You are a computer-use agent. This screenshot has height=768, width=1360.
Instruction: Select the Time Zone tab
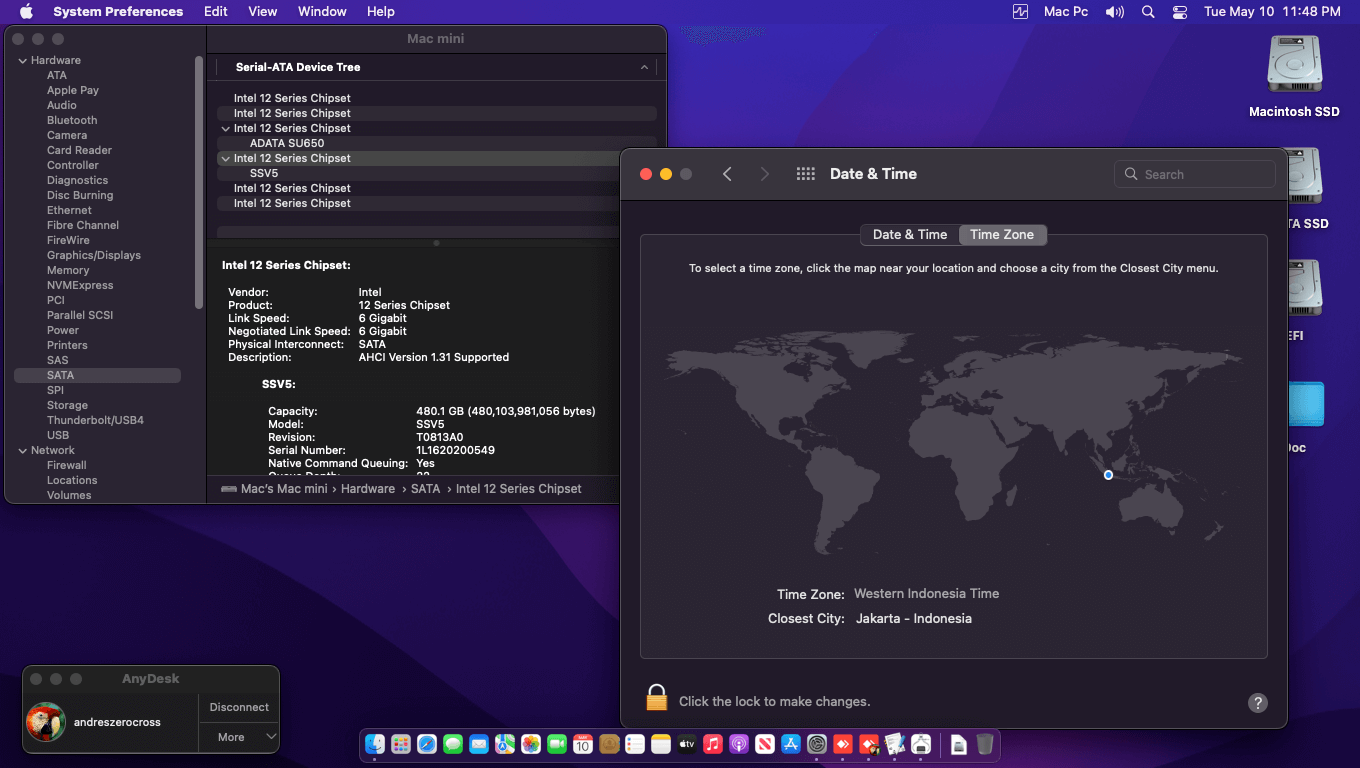pos(1002,235)
